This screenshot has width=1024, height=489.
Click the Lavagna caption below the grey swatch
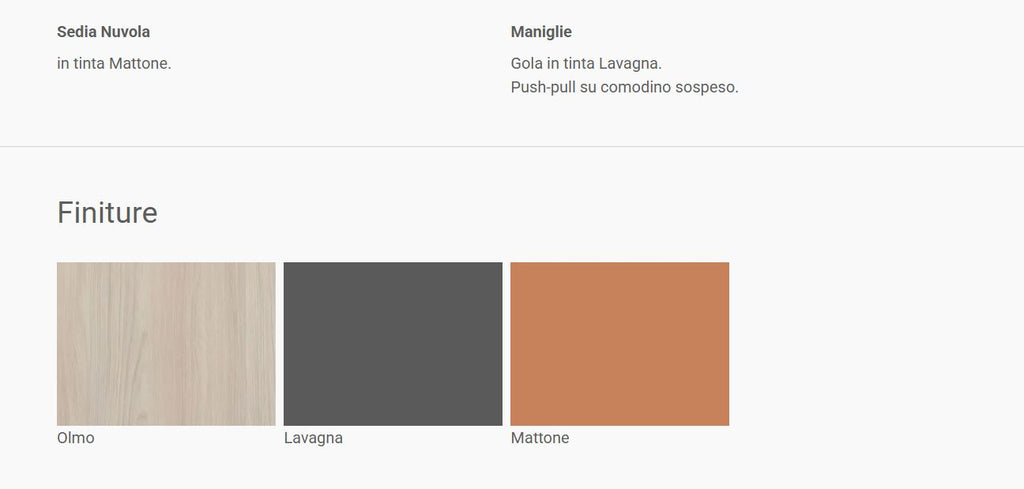click(313, 438)
